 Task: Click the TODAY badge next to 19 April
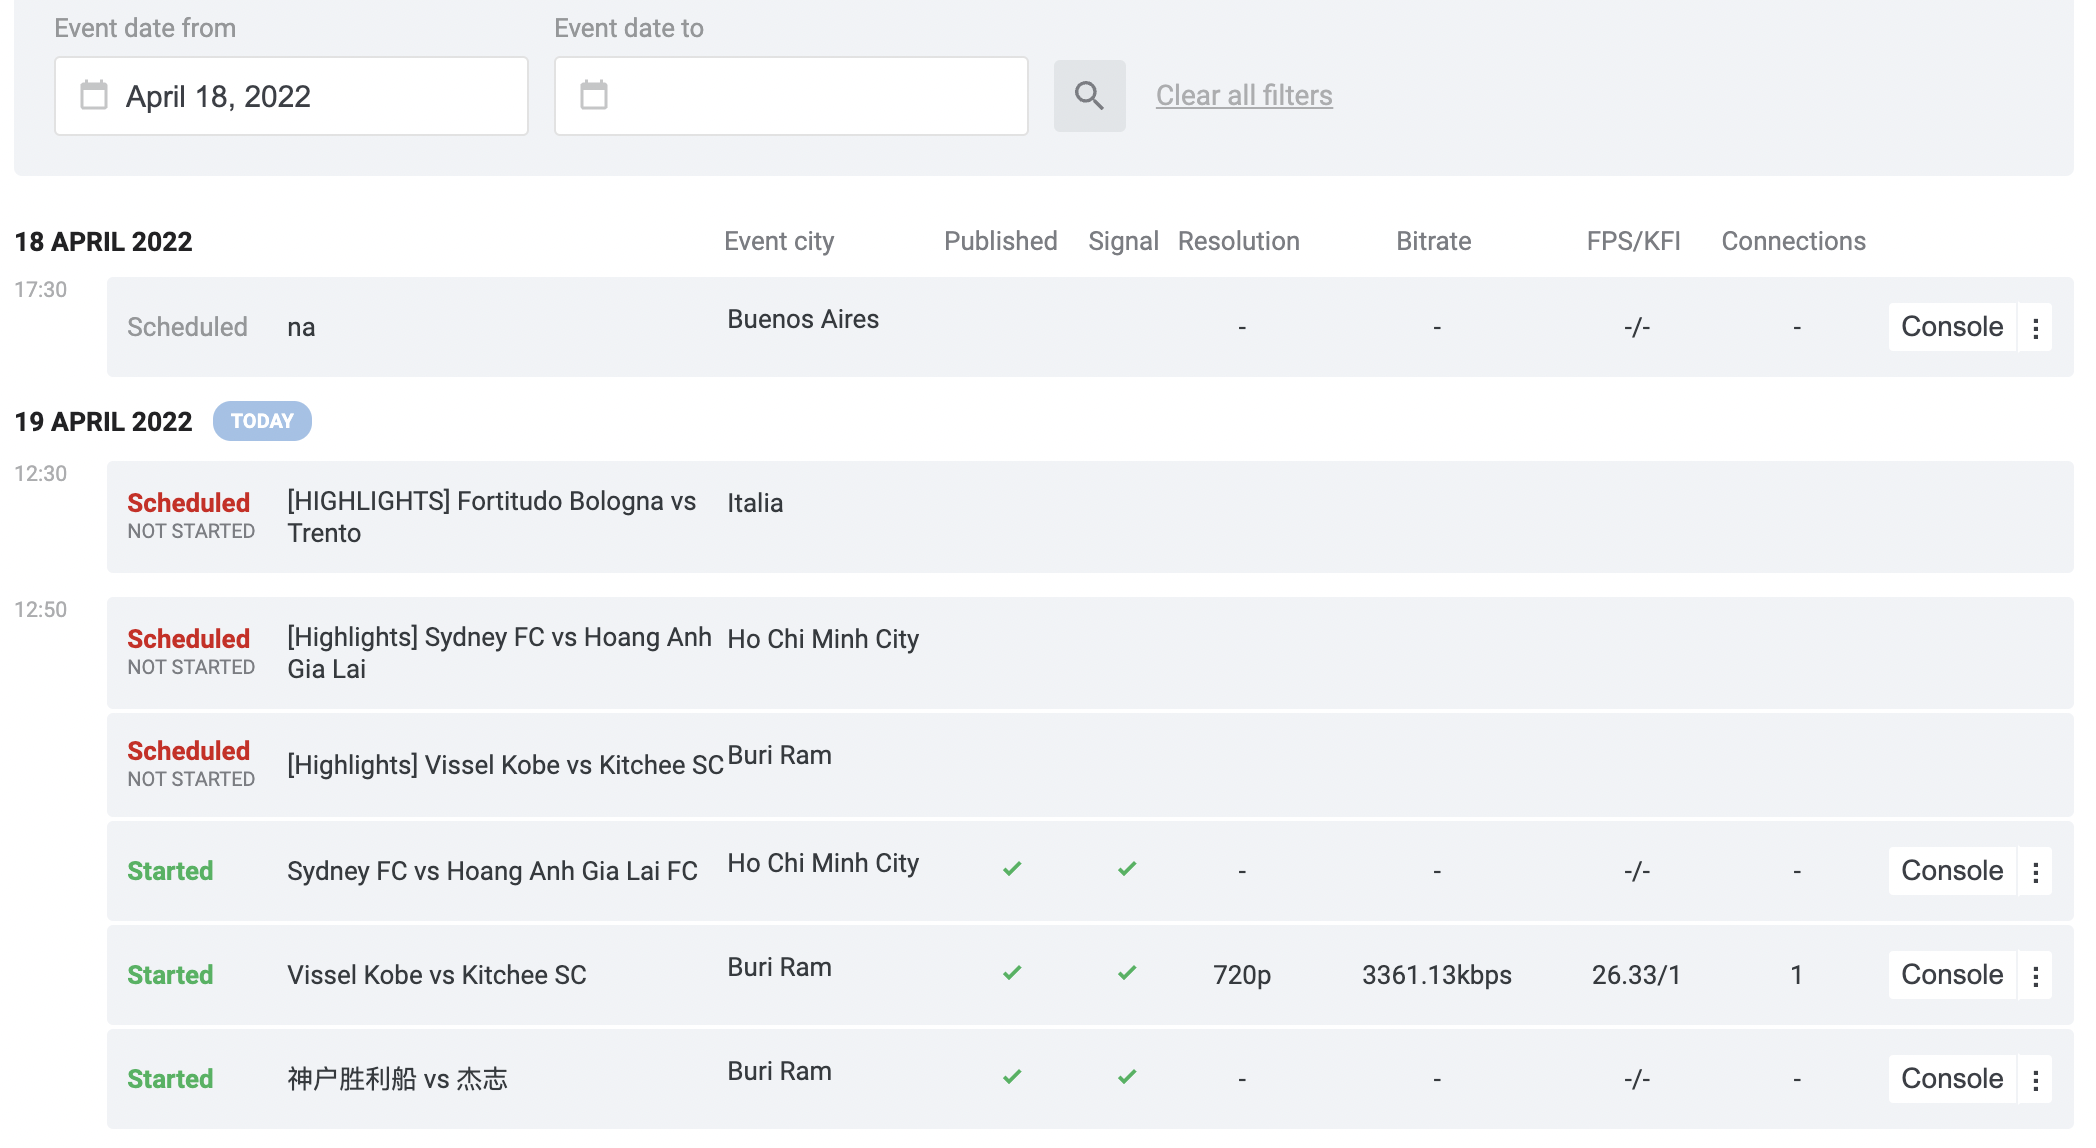click(x=262, y=421)
